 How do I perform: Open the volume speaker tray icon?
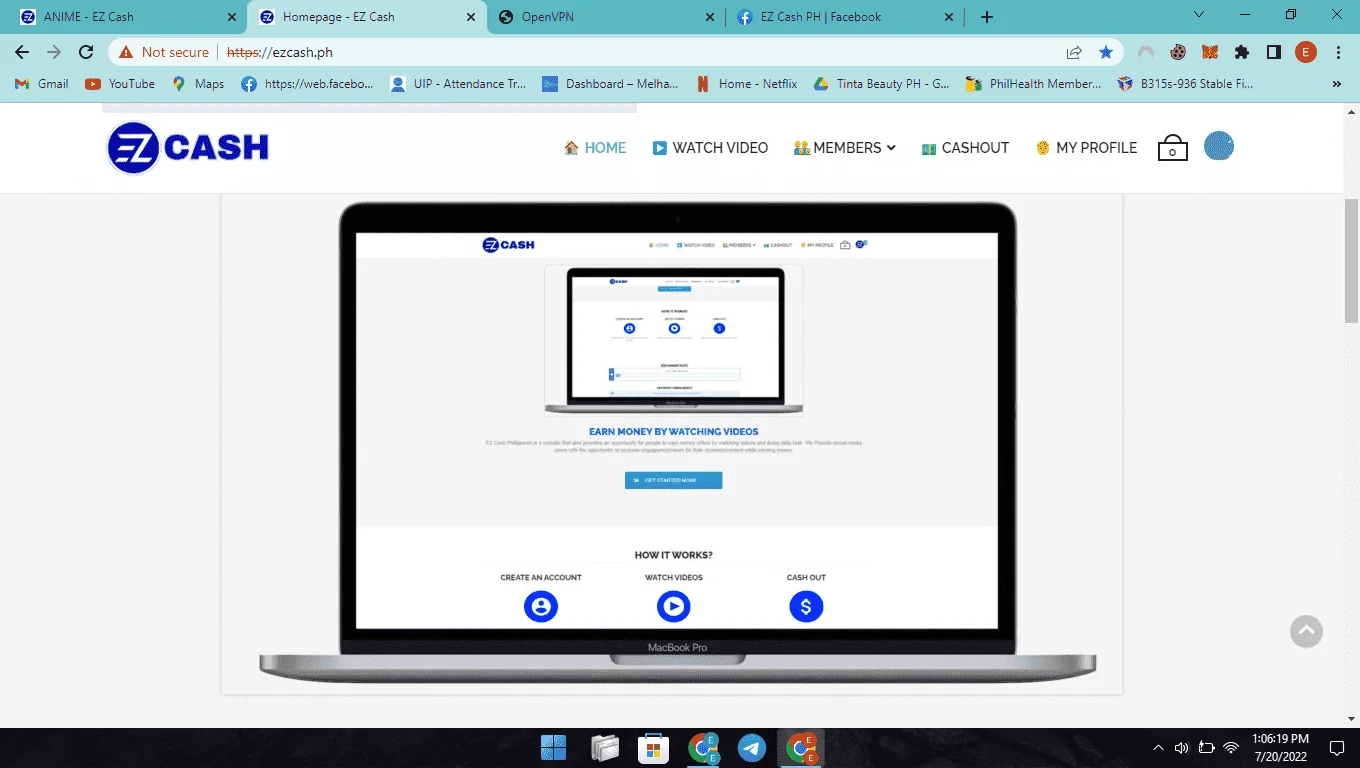[x=1181, y=747]
